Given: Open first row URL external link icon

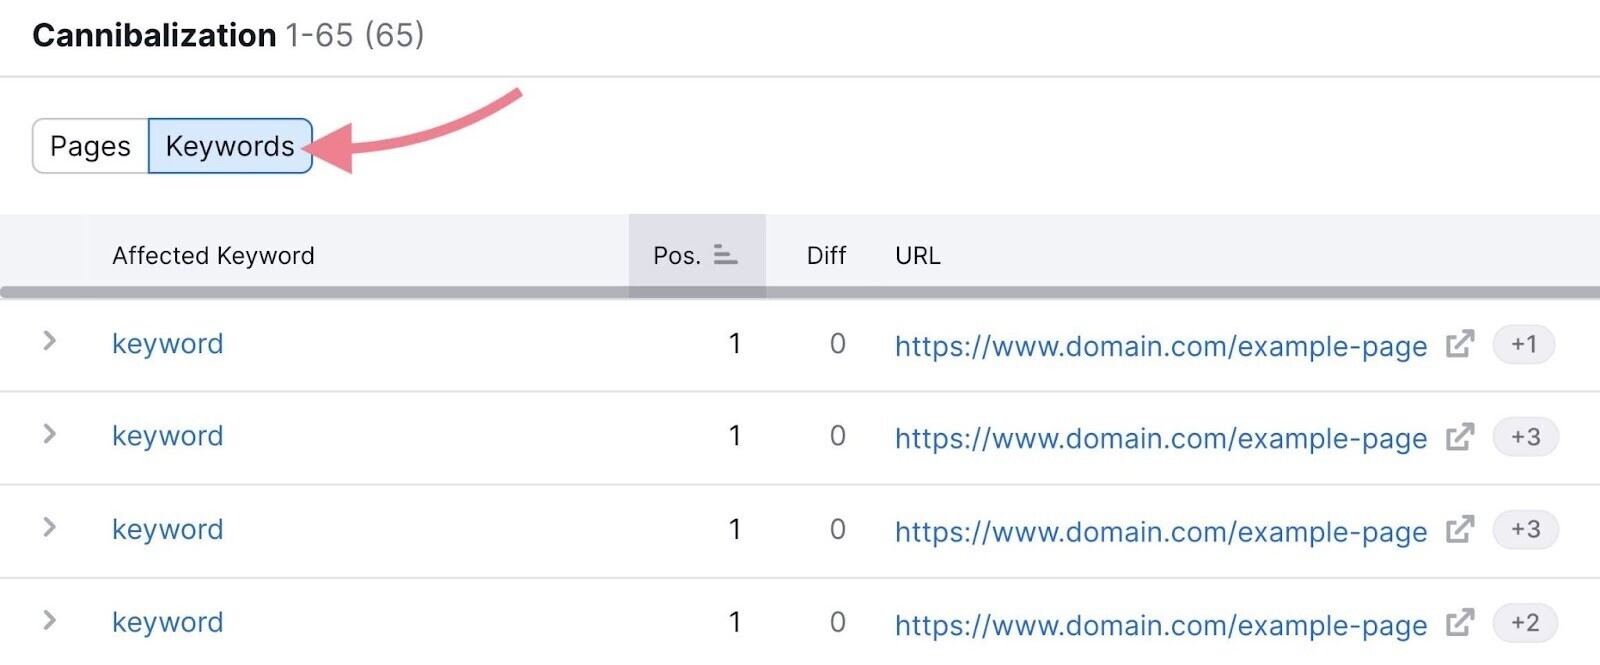Looking at the screenshot, I should pos(1459,344).
